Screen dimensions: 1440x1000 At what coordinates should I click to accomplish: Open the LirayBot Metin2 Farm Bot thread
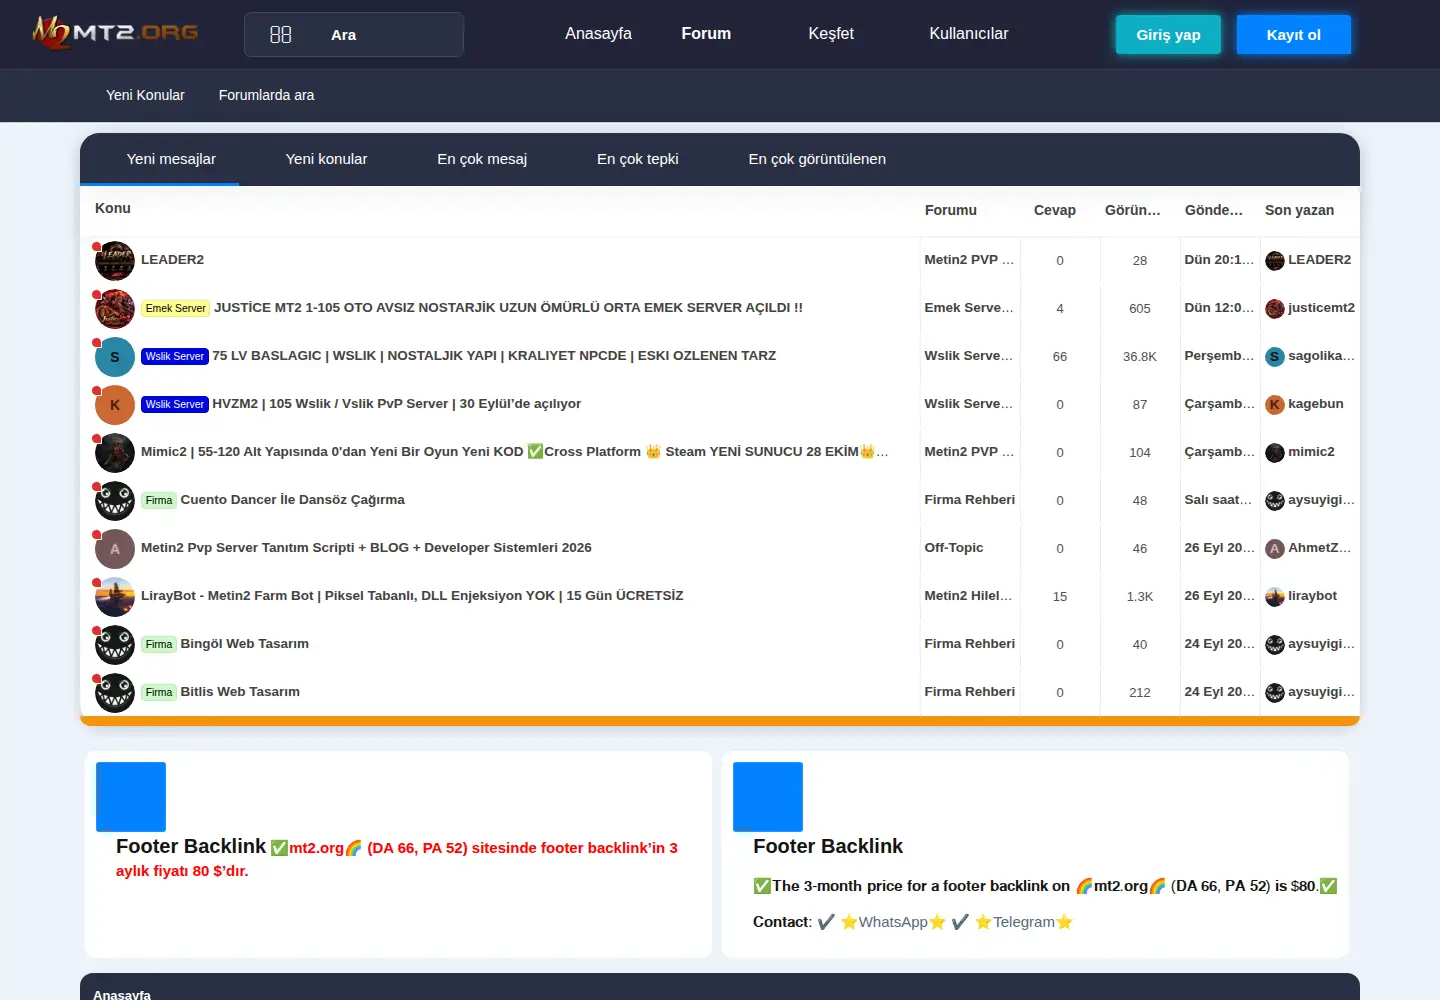[412, 596]
